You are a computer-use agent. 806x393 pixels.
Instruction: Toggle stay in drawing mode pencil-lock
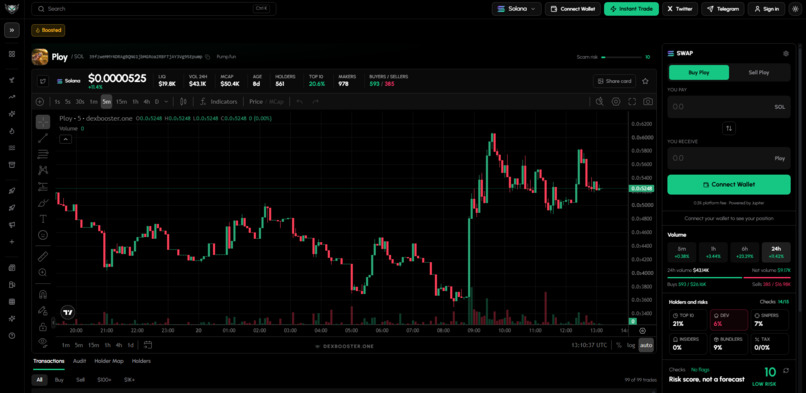coord(43,311)
